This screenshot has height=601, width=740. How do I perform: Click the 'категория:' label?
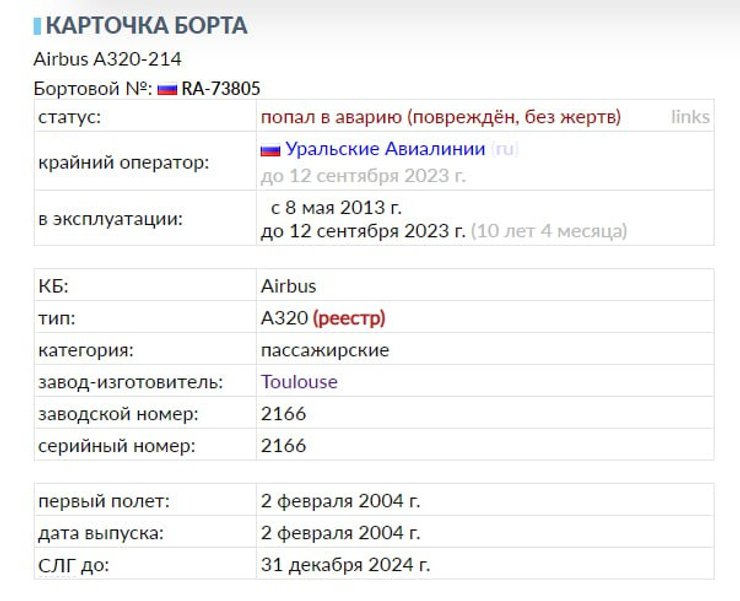click(86, 350)
